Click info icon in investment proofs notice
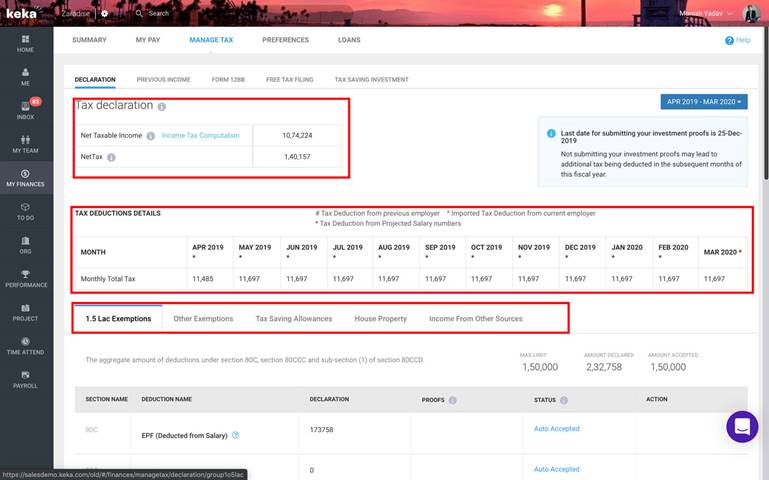 551,133
